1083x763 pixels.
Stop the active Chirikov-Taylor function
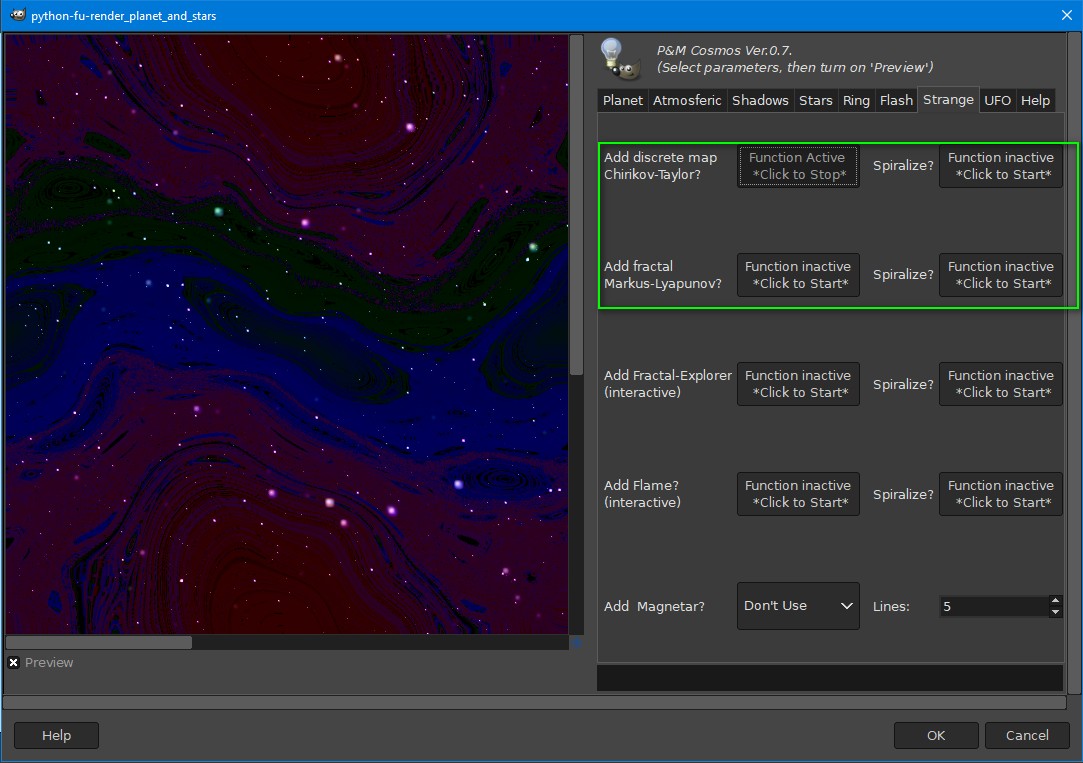(798, 166)
